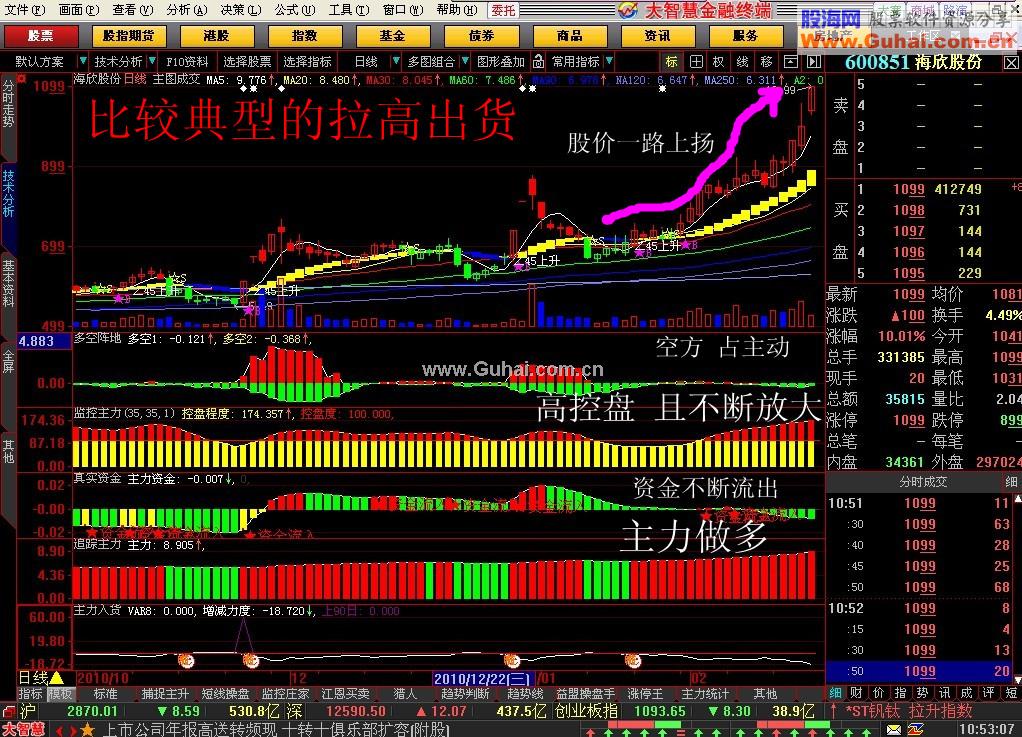1022x737 pixels.
Task: Click the crosshair grid icon
Action: tap(696, 62)
